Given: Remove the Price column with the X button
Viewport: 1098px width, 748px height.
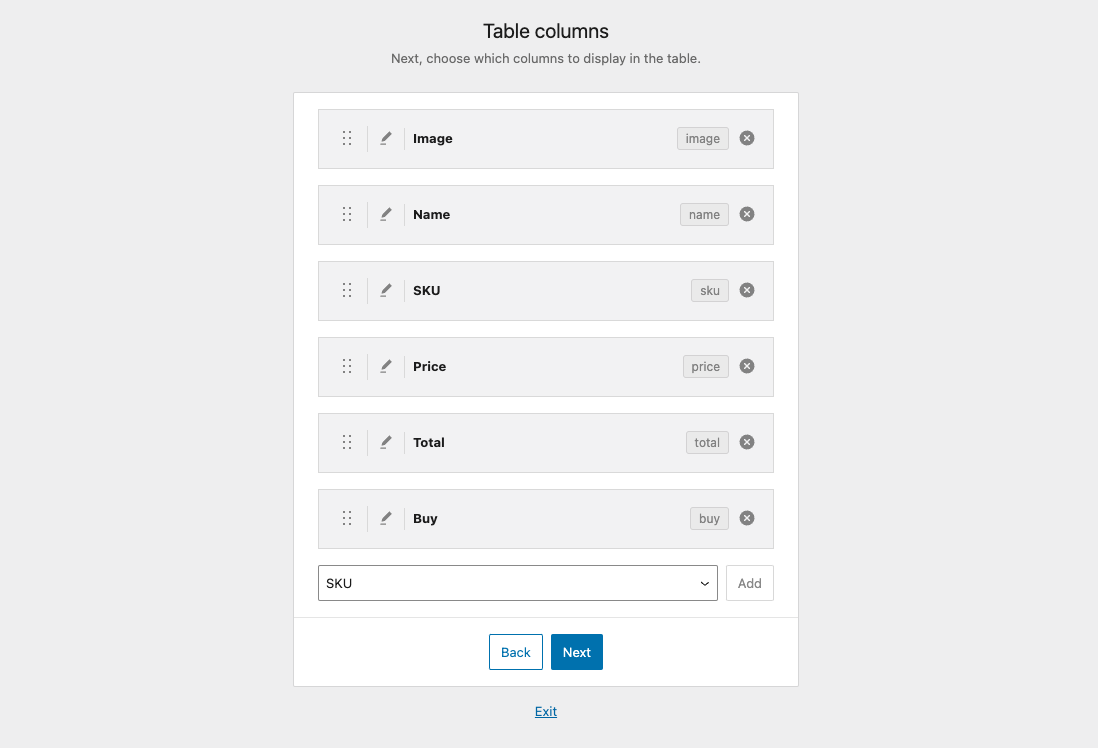Looking at the screenshot, I should (746, 366).
